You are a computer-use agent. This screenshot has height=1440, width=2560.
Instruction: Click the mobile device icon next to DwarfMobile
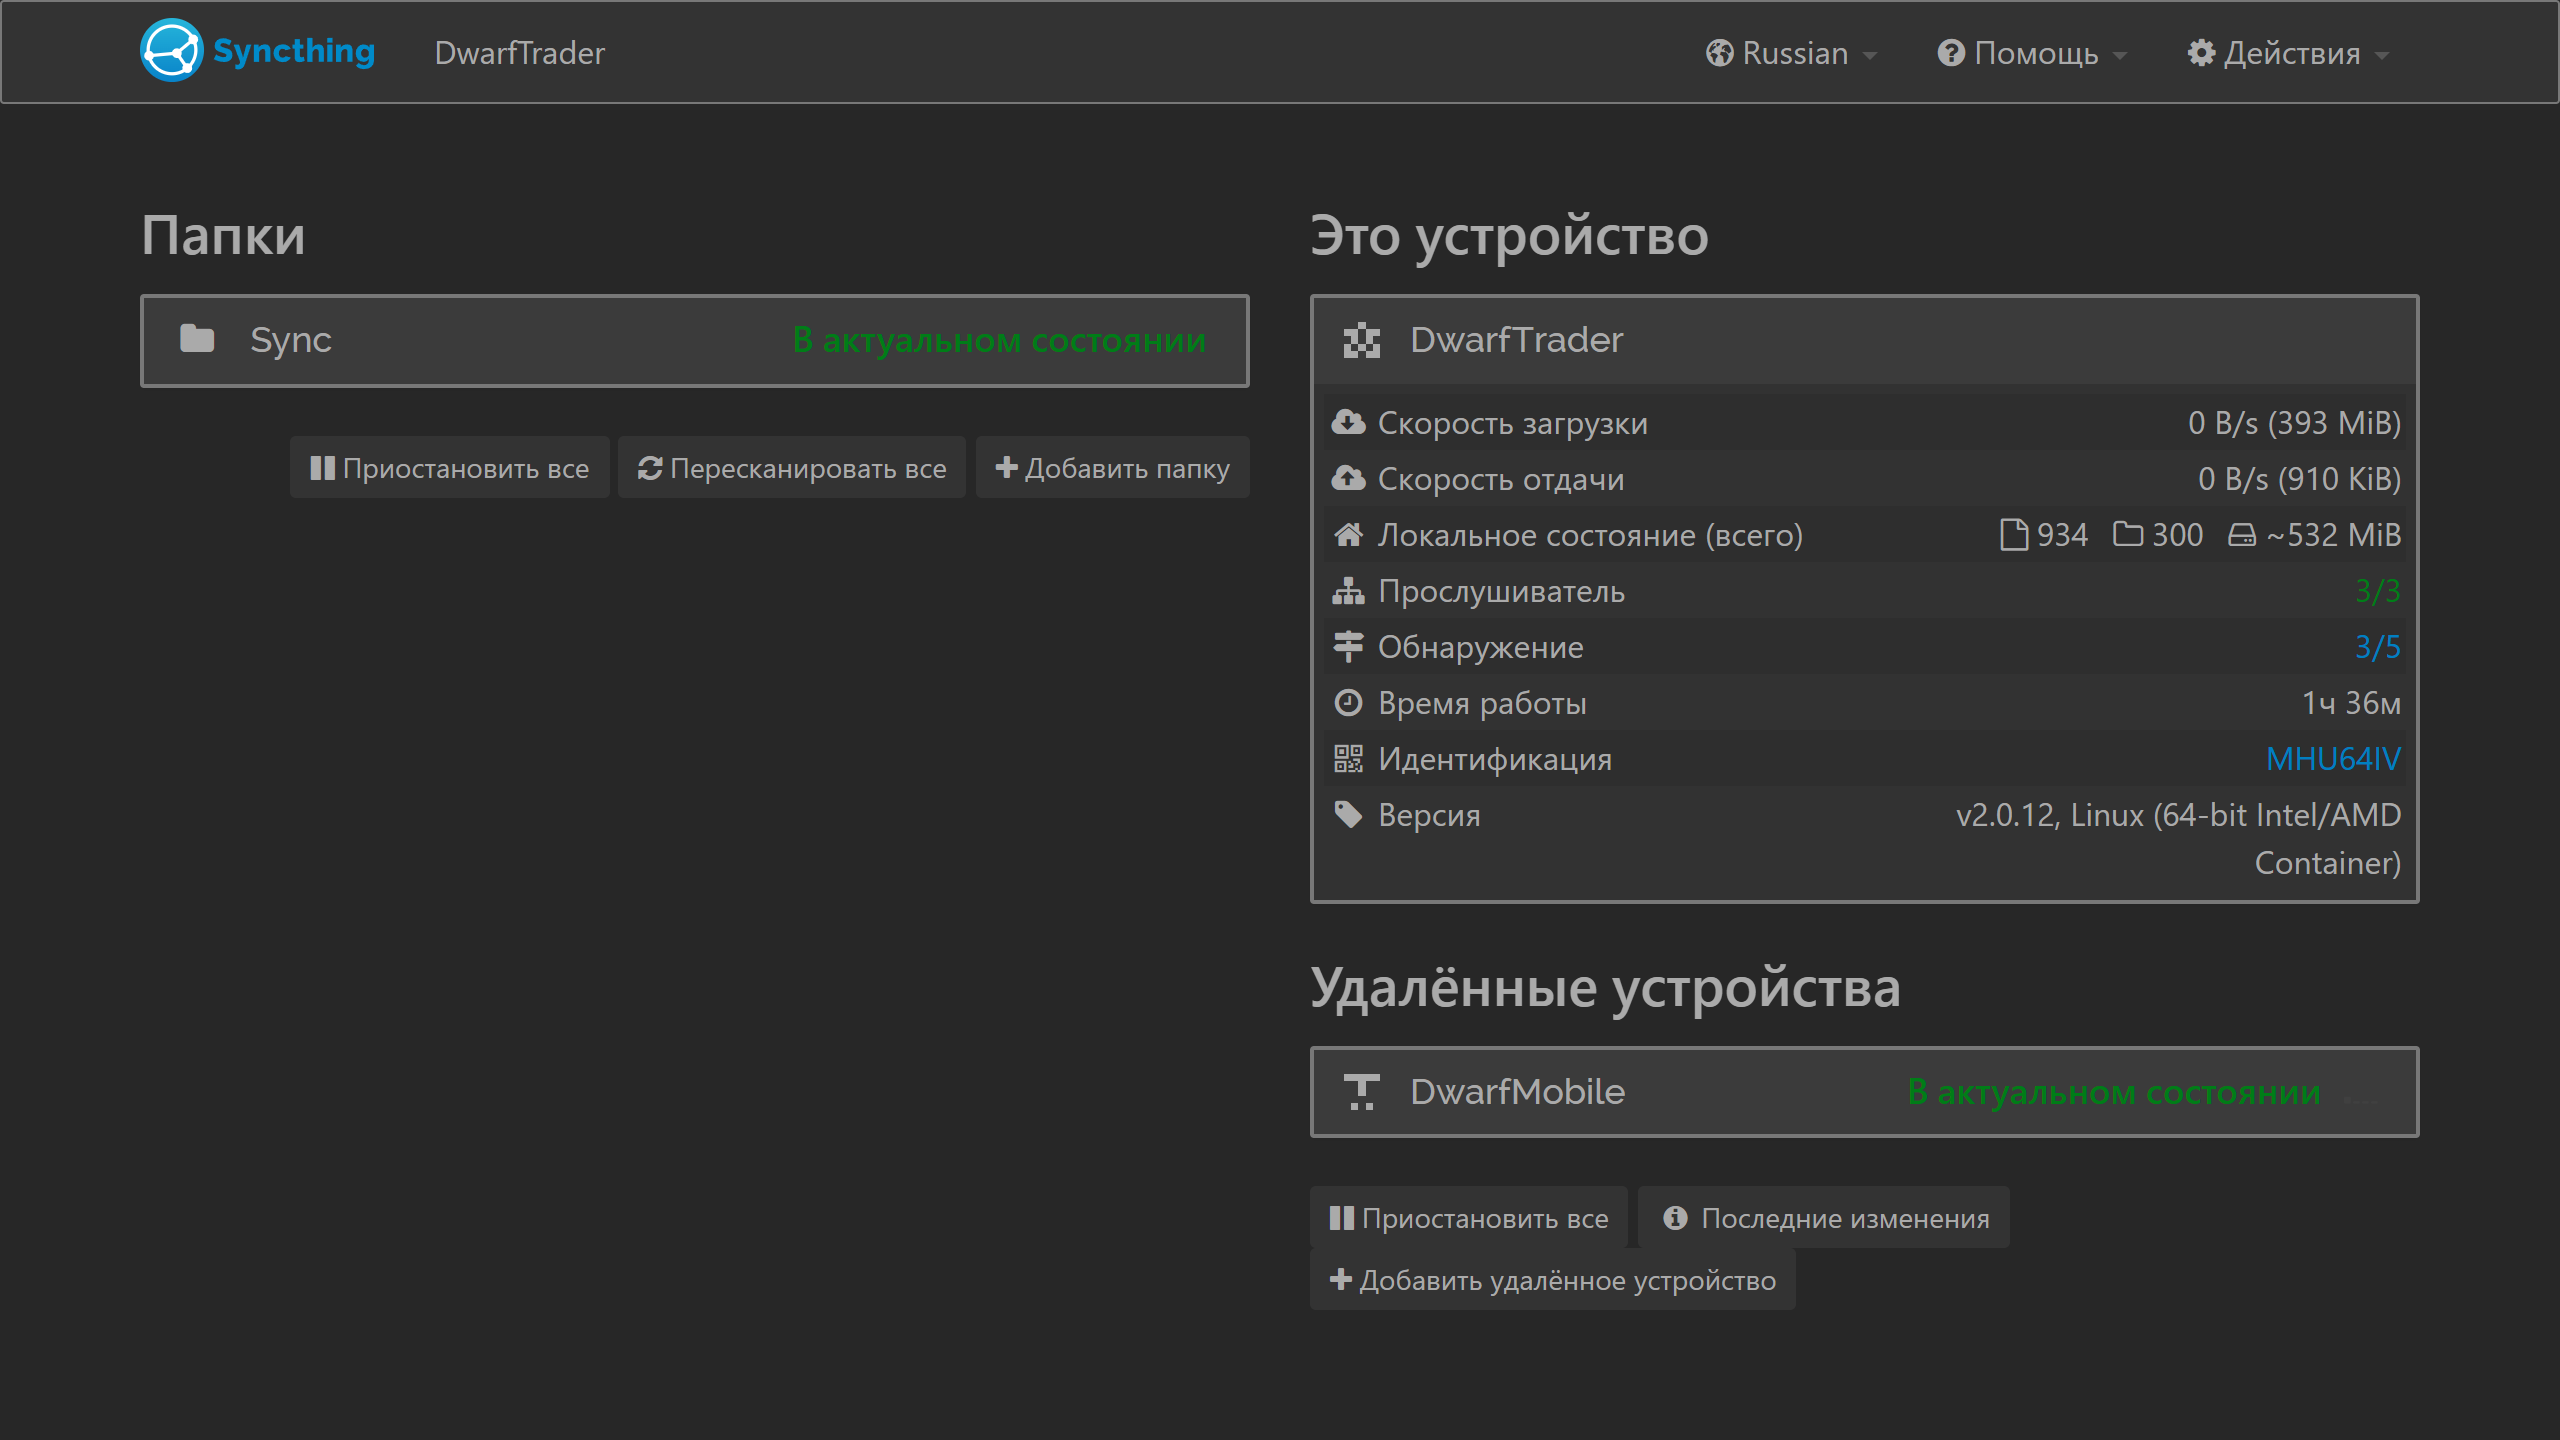coord(1362,1091)
